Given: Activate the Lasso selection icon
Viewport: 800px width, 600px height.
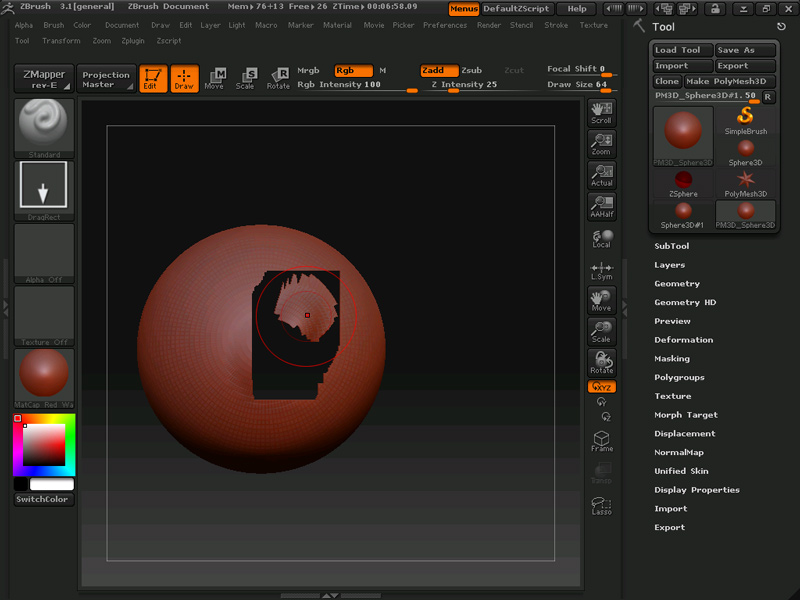Looking at the screenshot, I should pos(601,505).
